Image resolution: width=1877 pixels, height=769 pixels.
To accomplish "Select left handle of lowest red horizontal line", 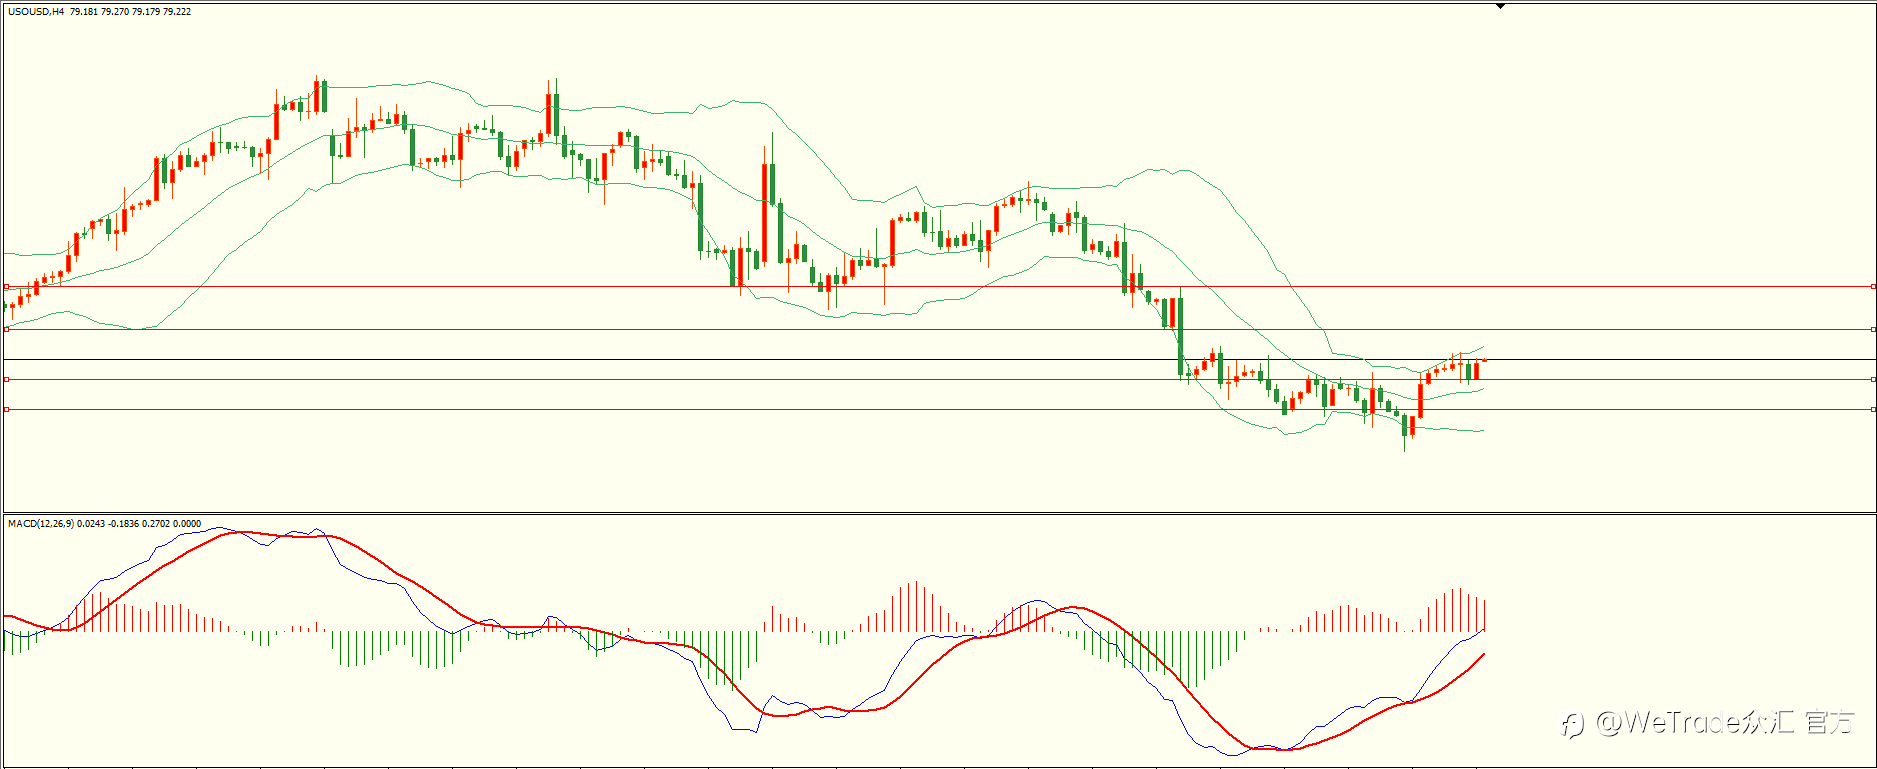I will [6, 409].
